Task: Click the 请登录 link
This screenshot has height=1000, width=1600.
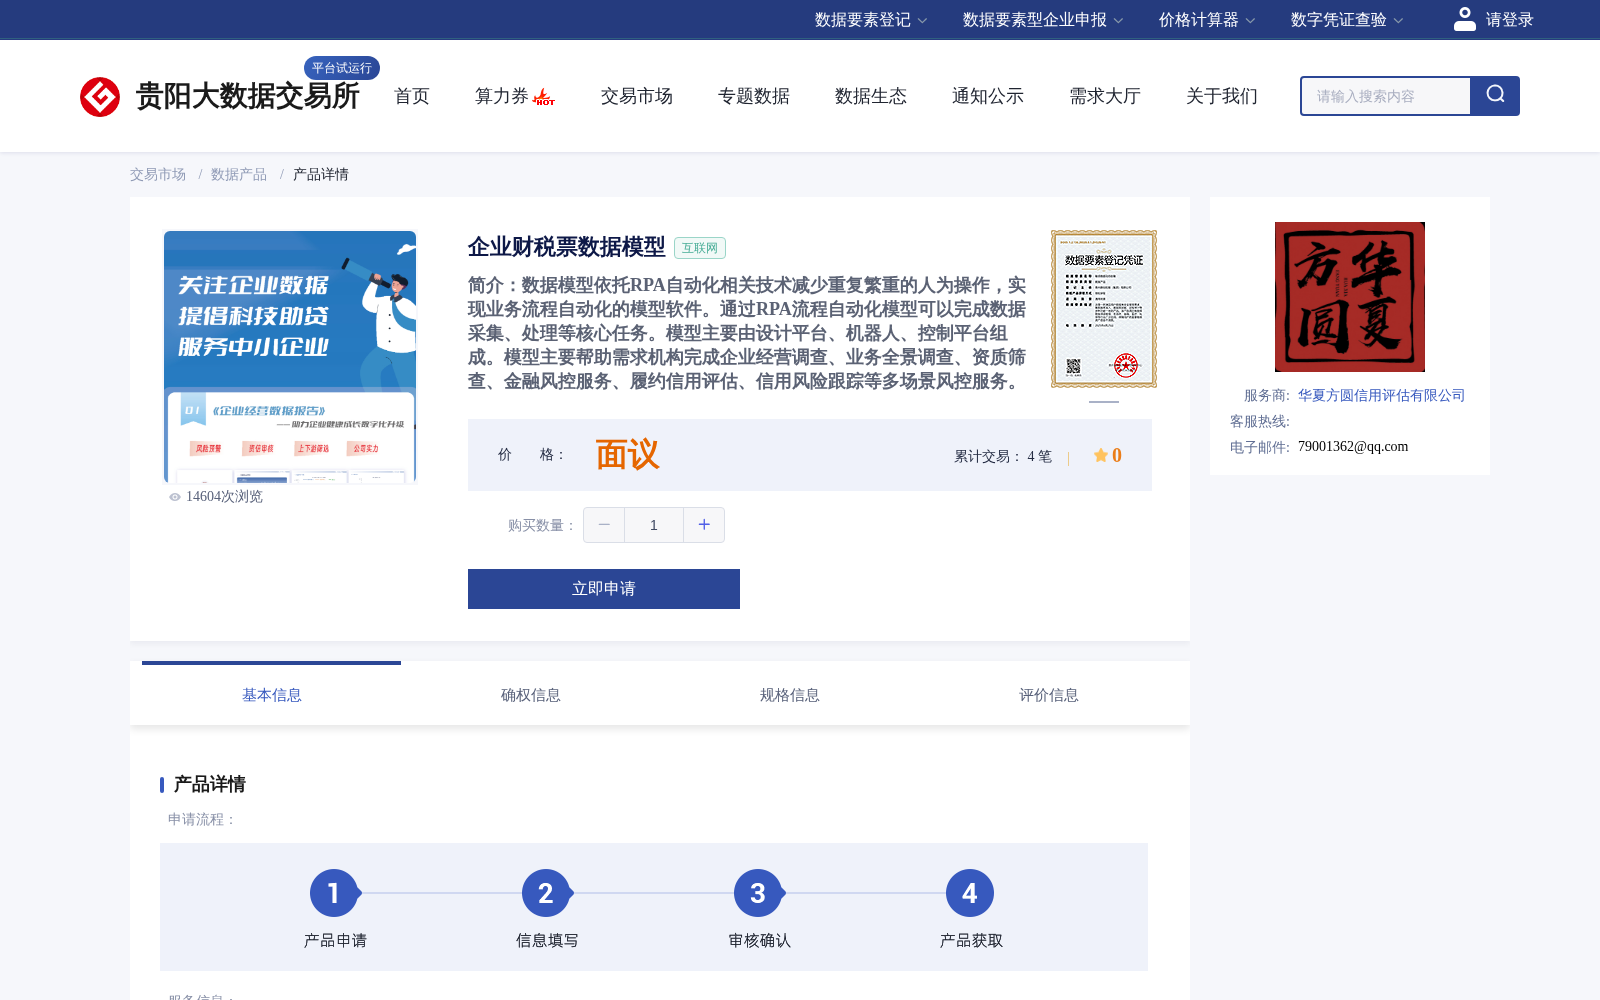Action: point(1509,20)
